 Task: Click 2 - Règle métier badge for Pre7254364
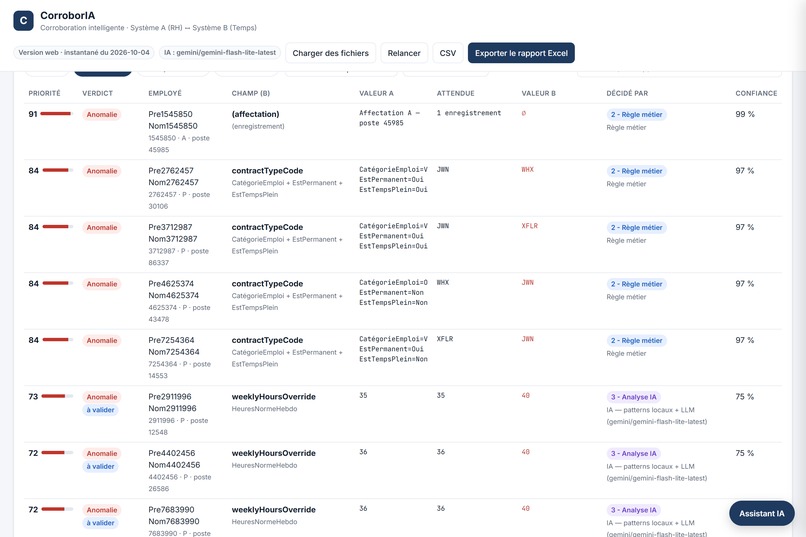point(636,340)
